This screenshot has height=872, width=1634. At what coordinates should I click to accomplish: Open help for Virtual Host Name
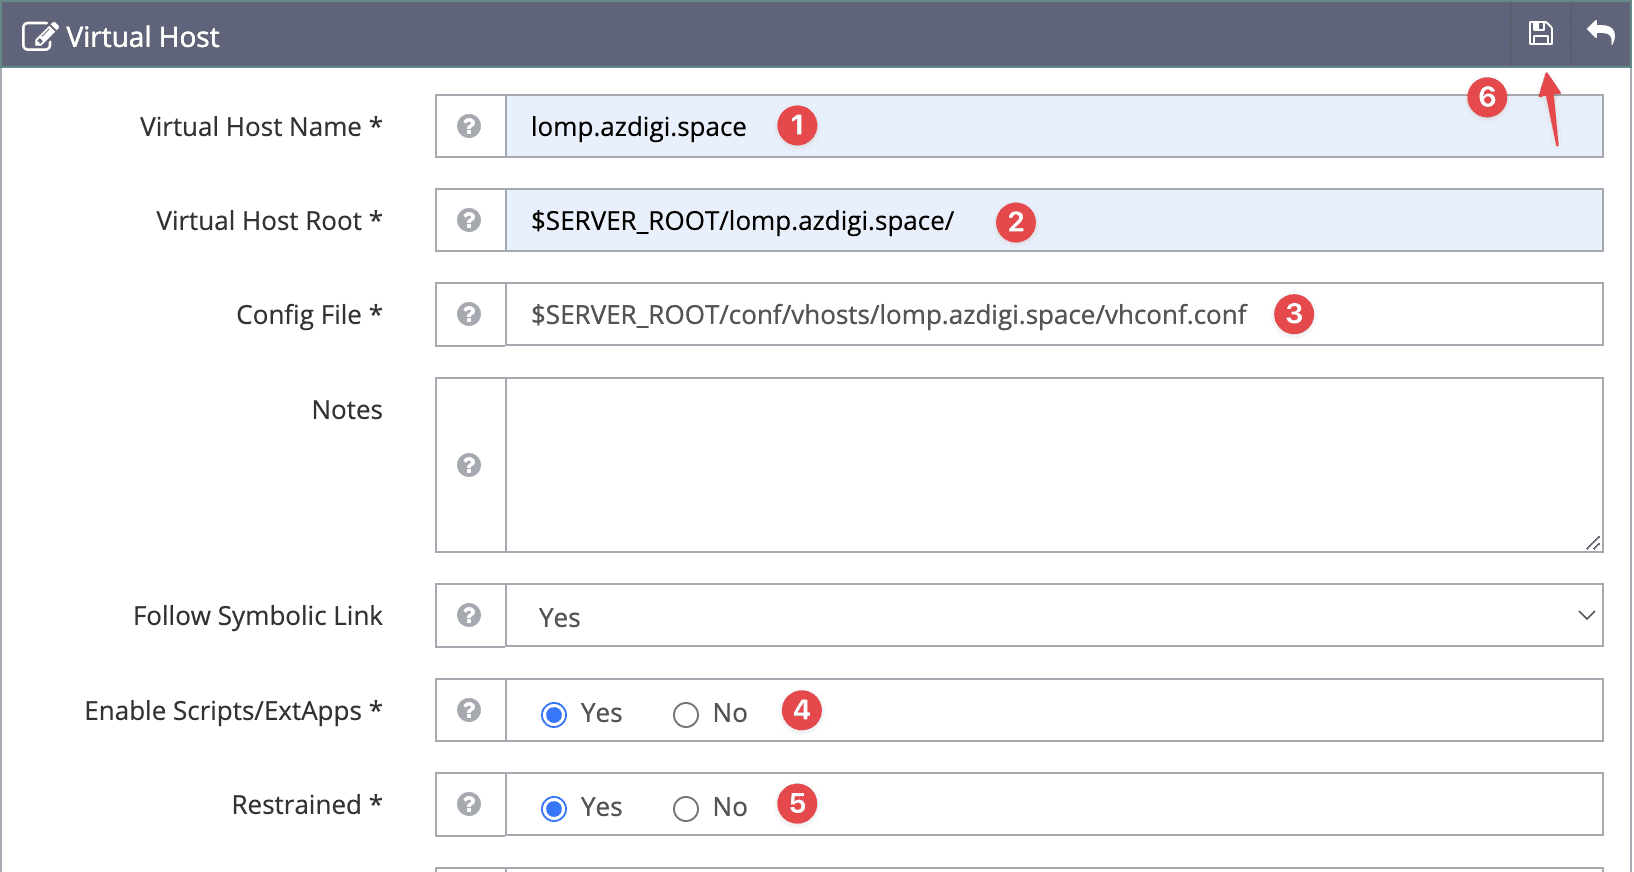coord(469,126)
